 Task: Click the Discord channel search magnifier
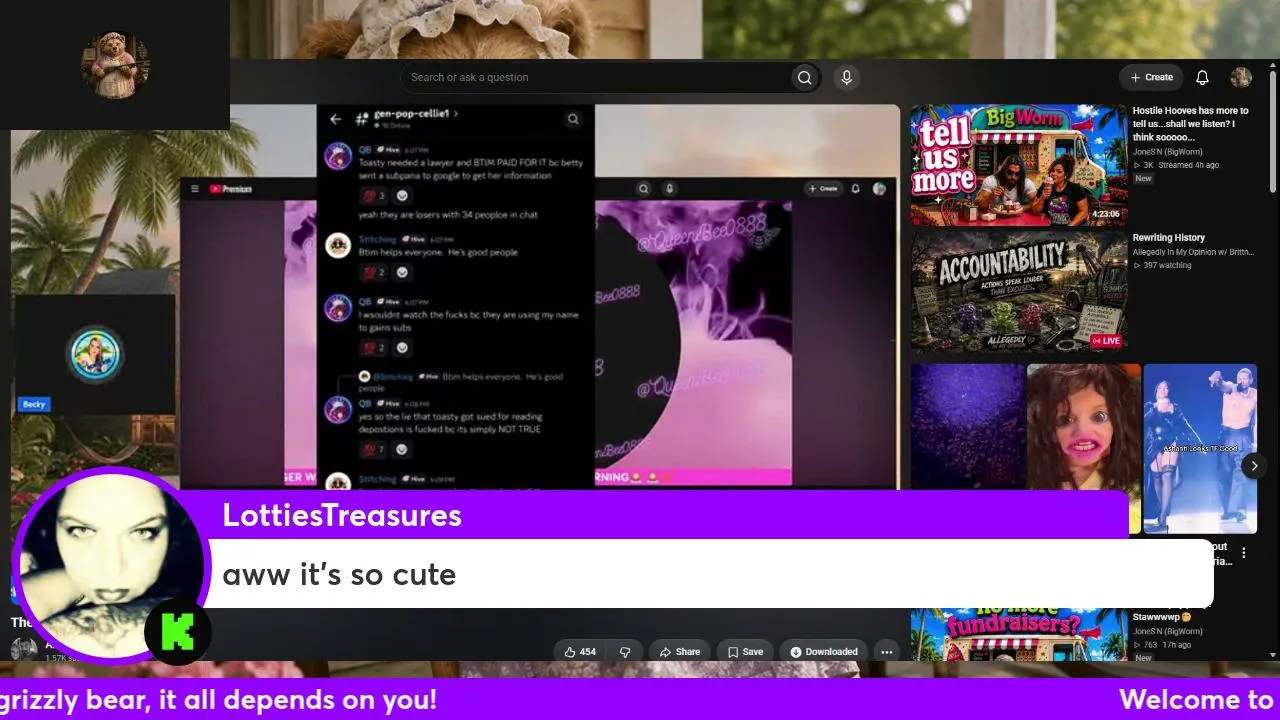click(x=573, y=119)
